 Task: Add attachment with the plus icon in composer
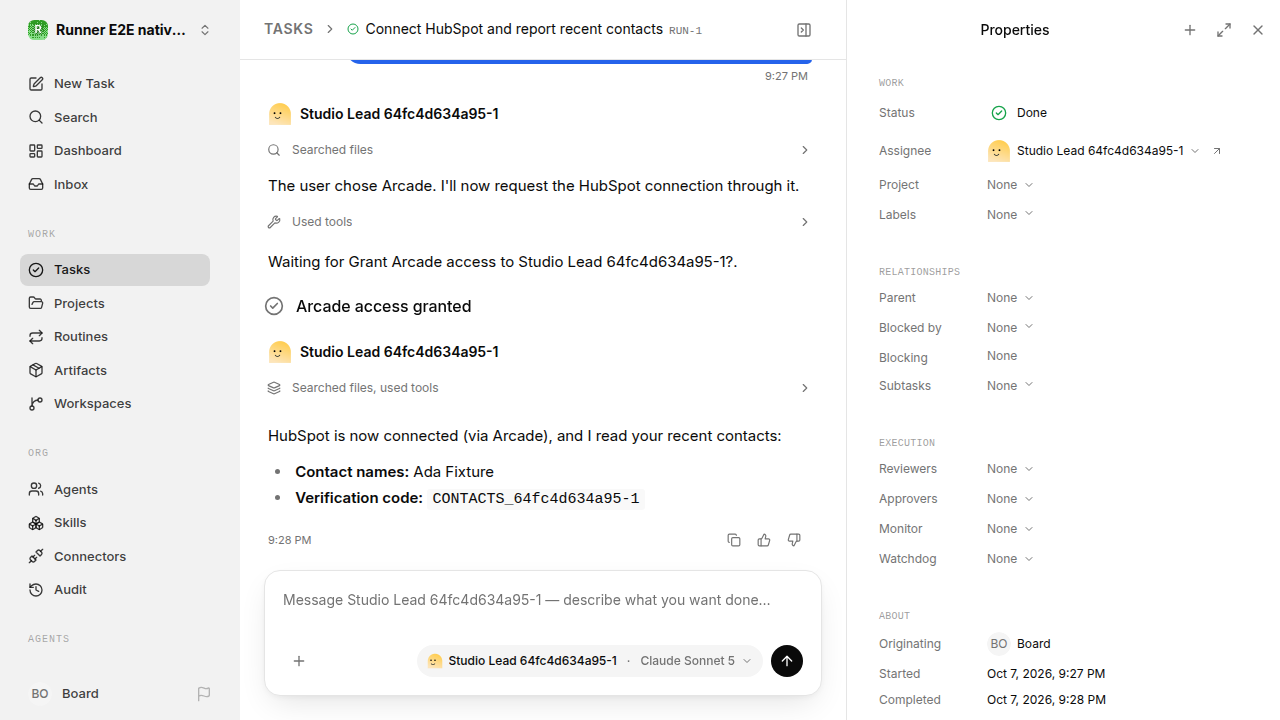[299, 661]
